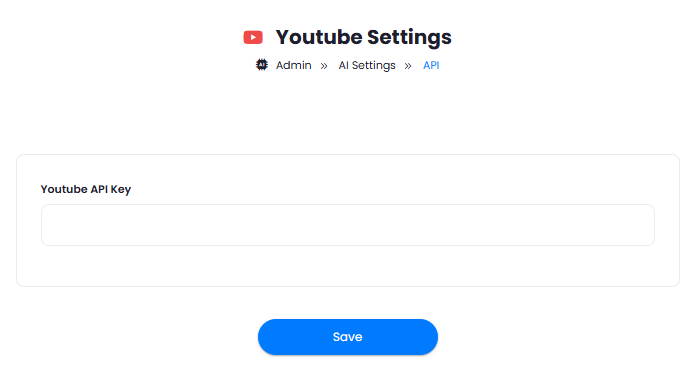Click the double chevron after Admin

point(324,66)
